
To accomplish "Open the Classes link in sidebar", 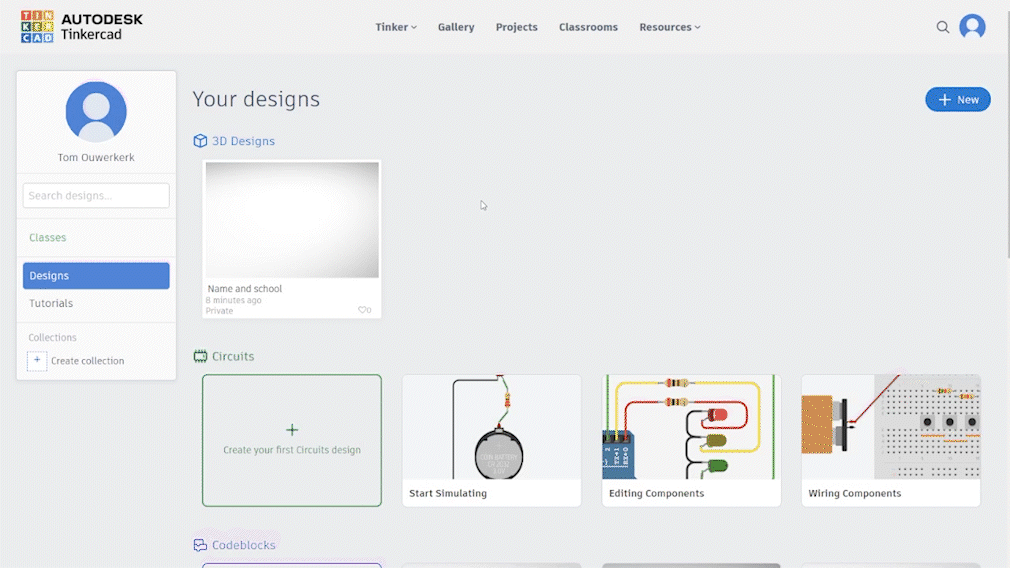I will tap(48, 238).
